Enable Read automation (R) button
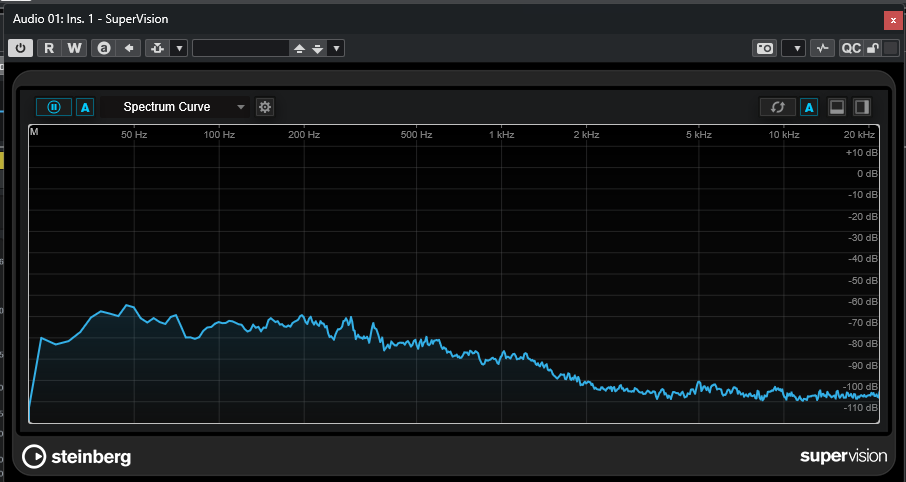 [49, 48]
